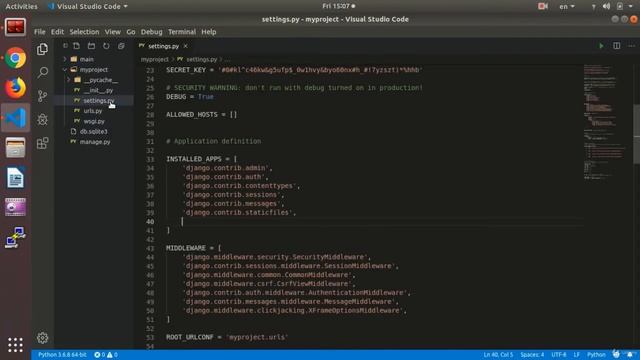Open the Help menu
The image size is (640, 360).
209,32
